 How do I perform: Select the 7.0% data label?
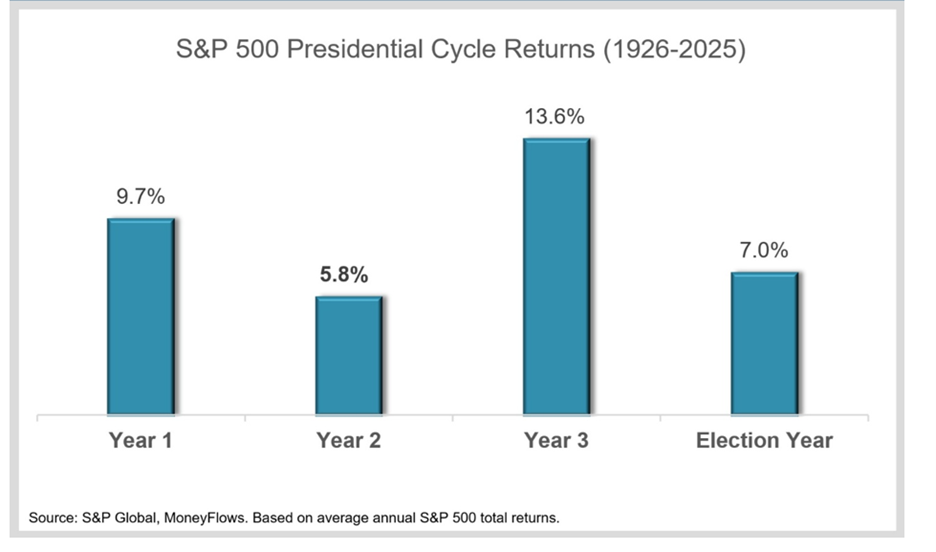pyautogui.click(x=764, y=251)
